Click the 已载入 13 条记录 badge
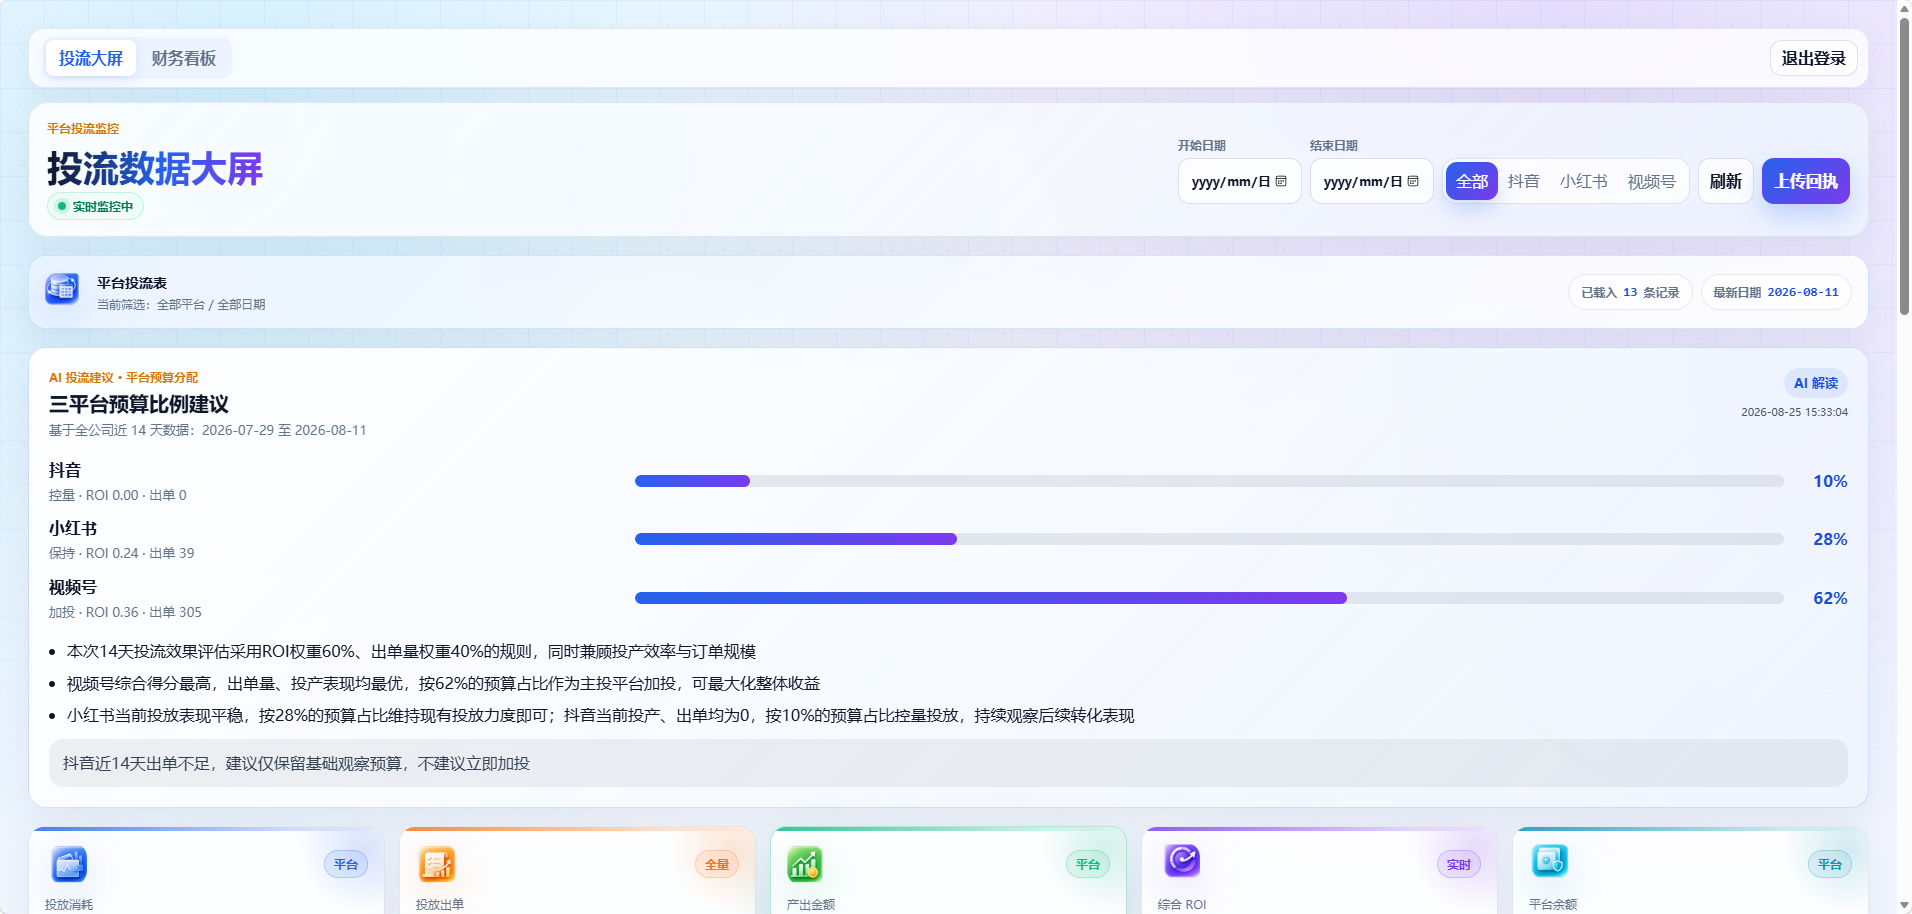Image resolution: width=1912 pixels, height=914 pixels. point(1630,292)
